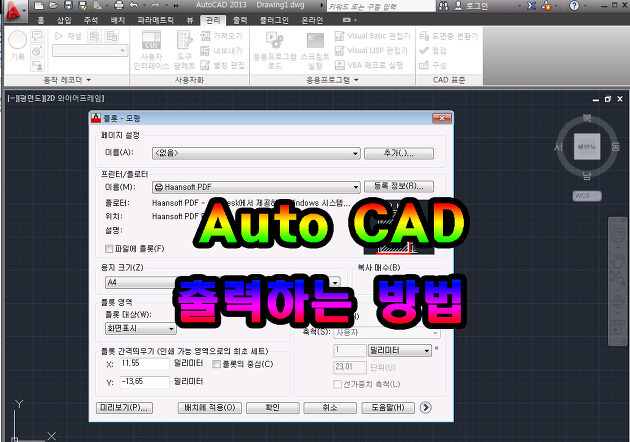Click the 배치에 적용(O) button

210,408
